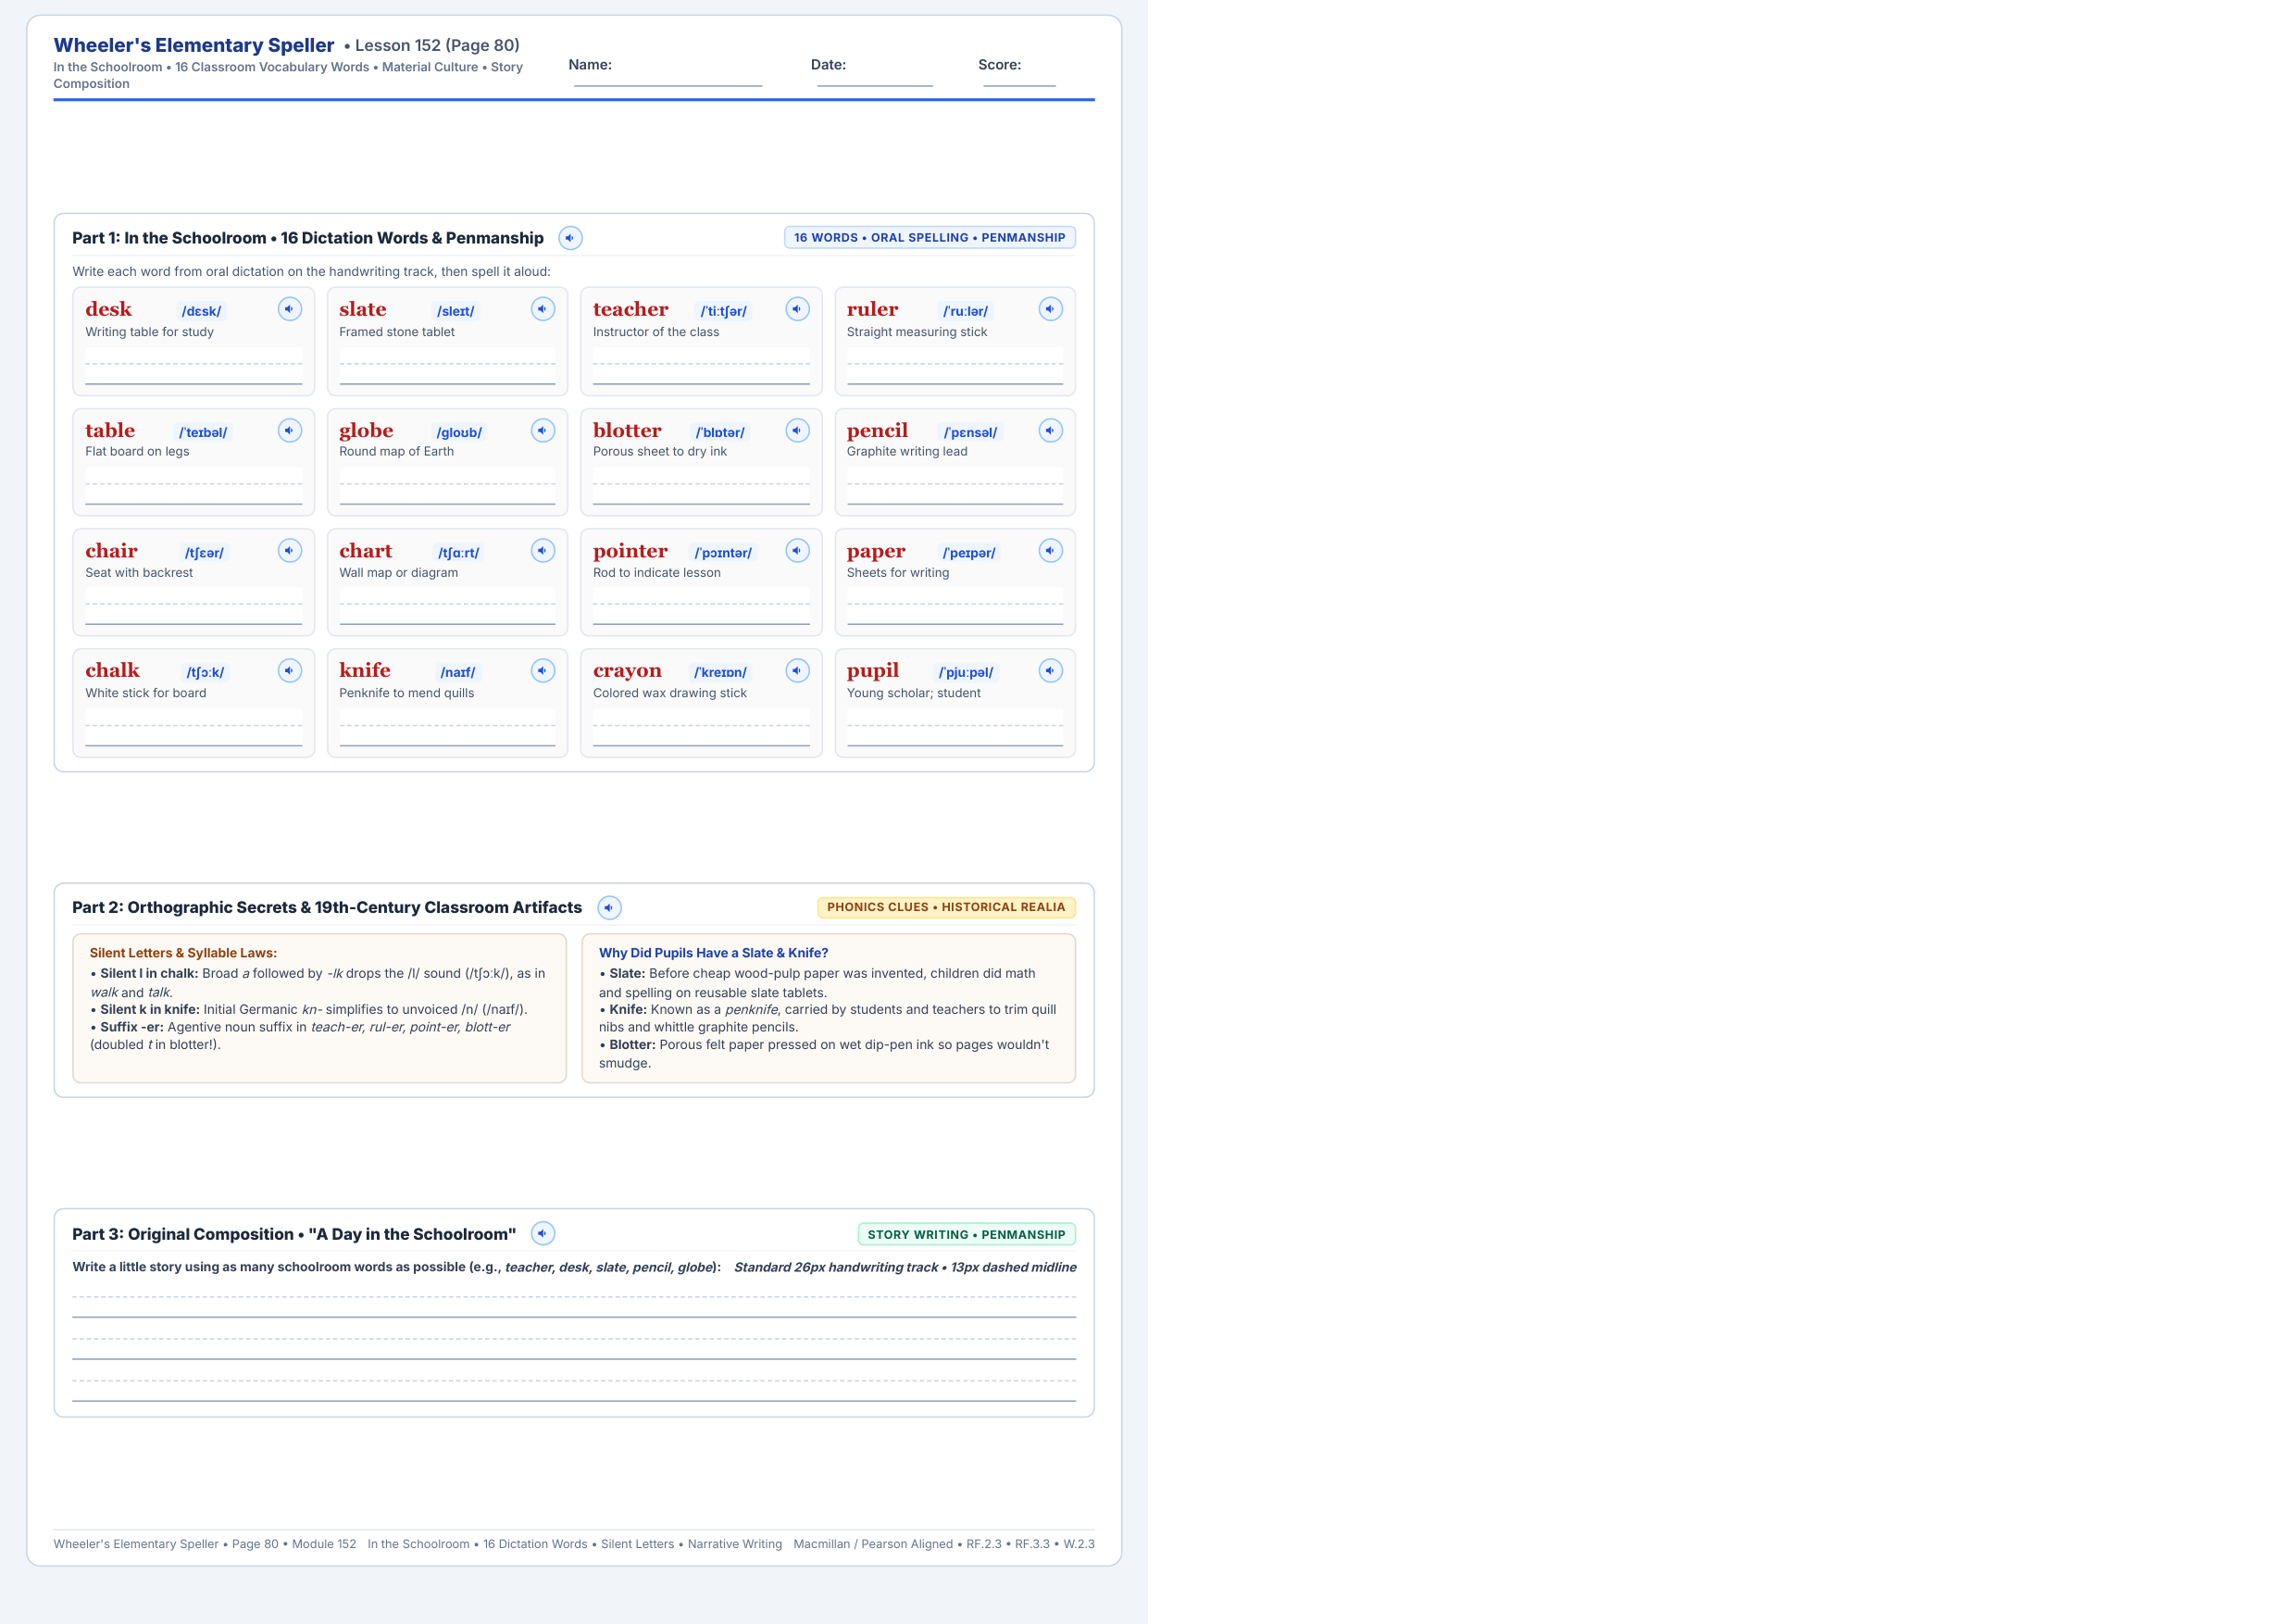
Task: Play Part 2 heading audio
Action: [609, 907]
